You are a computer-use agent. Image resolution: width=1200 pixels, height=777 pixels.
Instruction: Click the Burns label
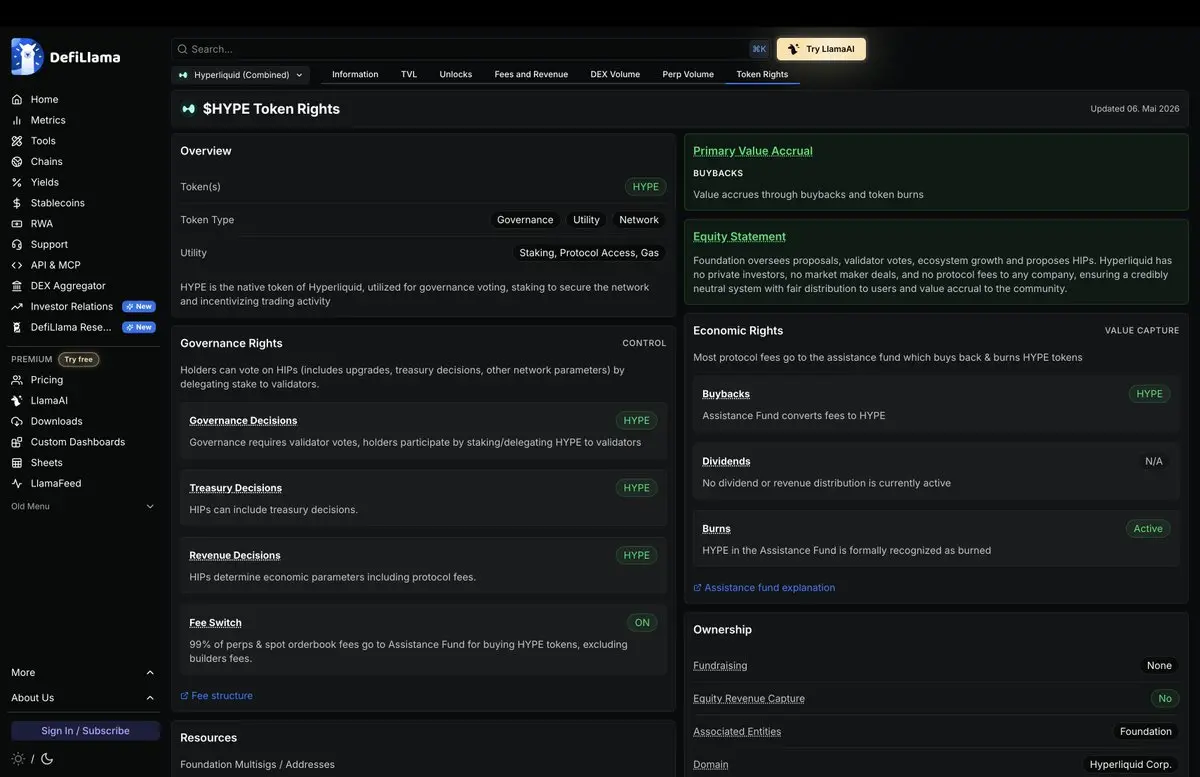[716, 529]
